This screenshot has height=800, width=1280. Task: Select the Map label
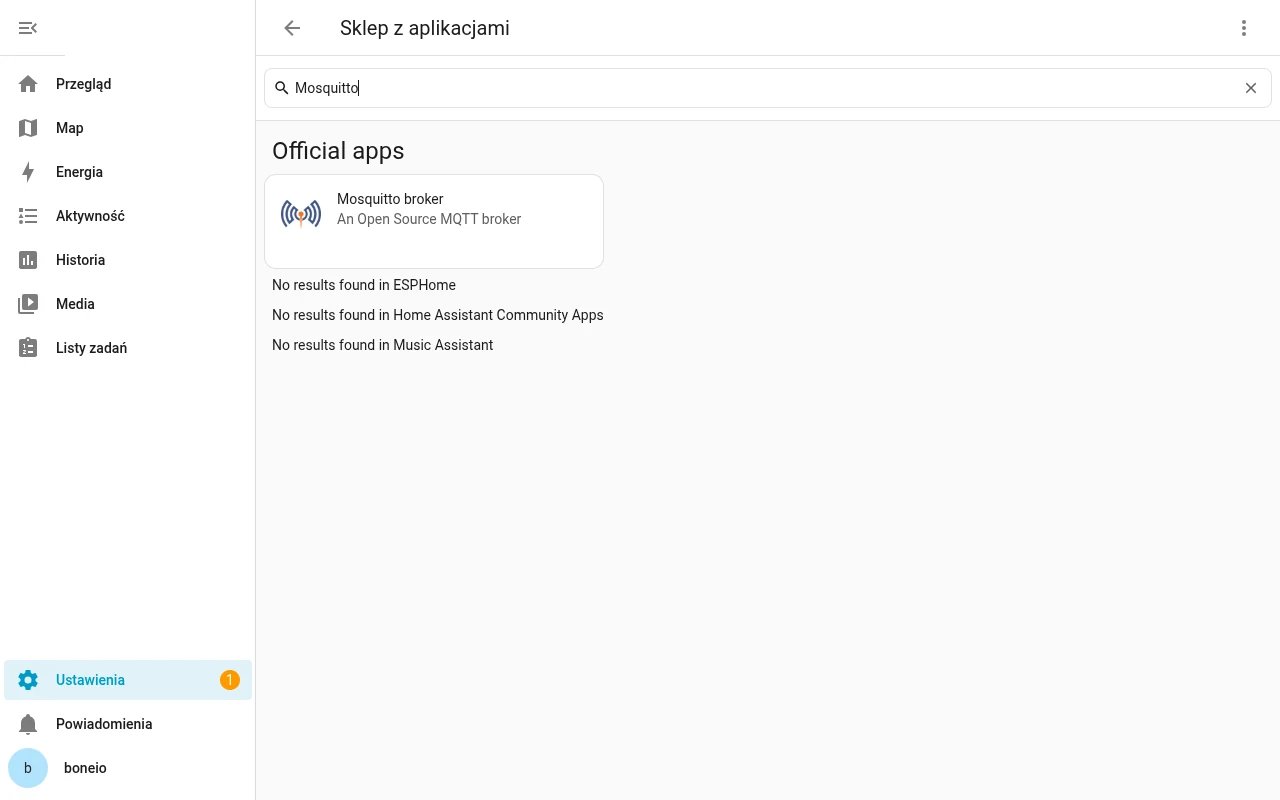coord(70,128)
